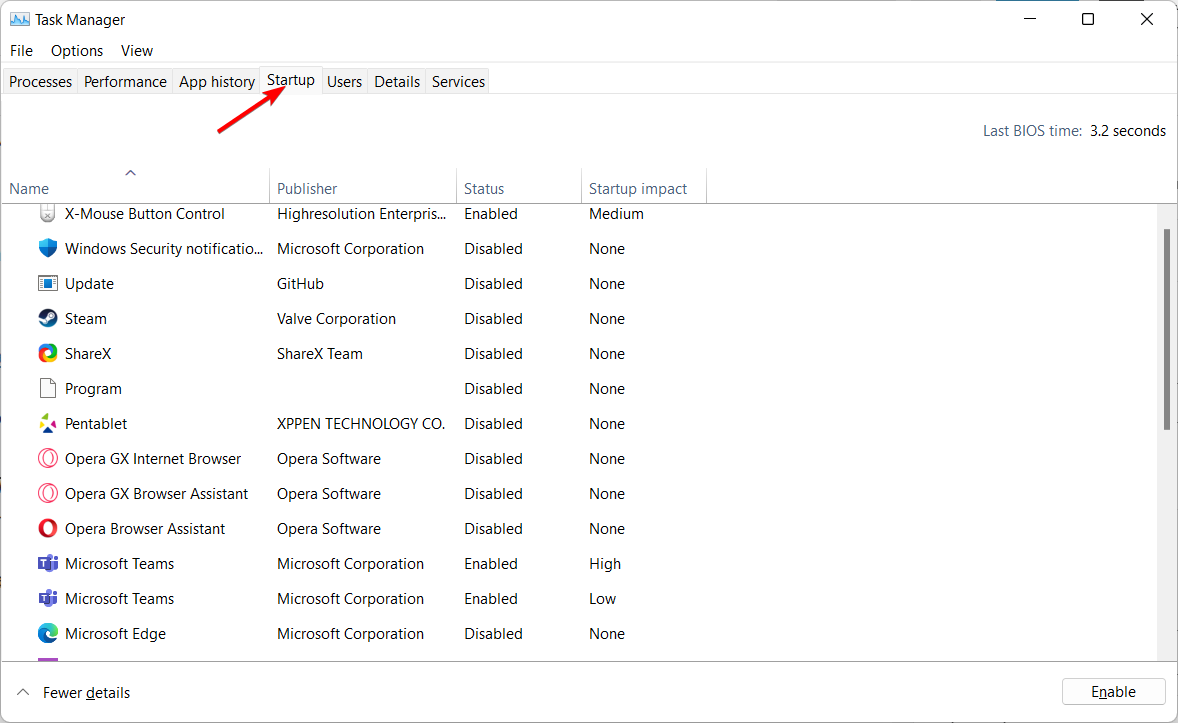Switch to the Performance tab
The width and height of the screenshot is (1178, 723).
point(125,81)
